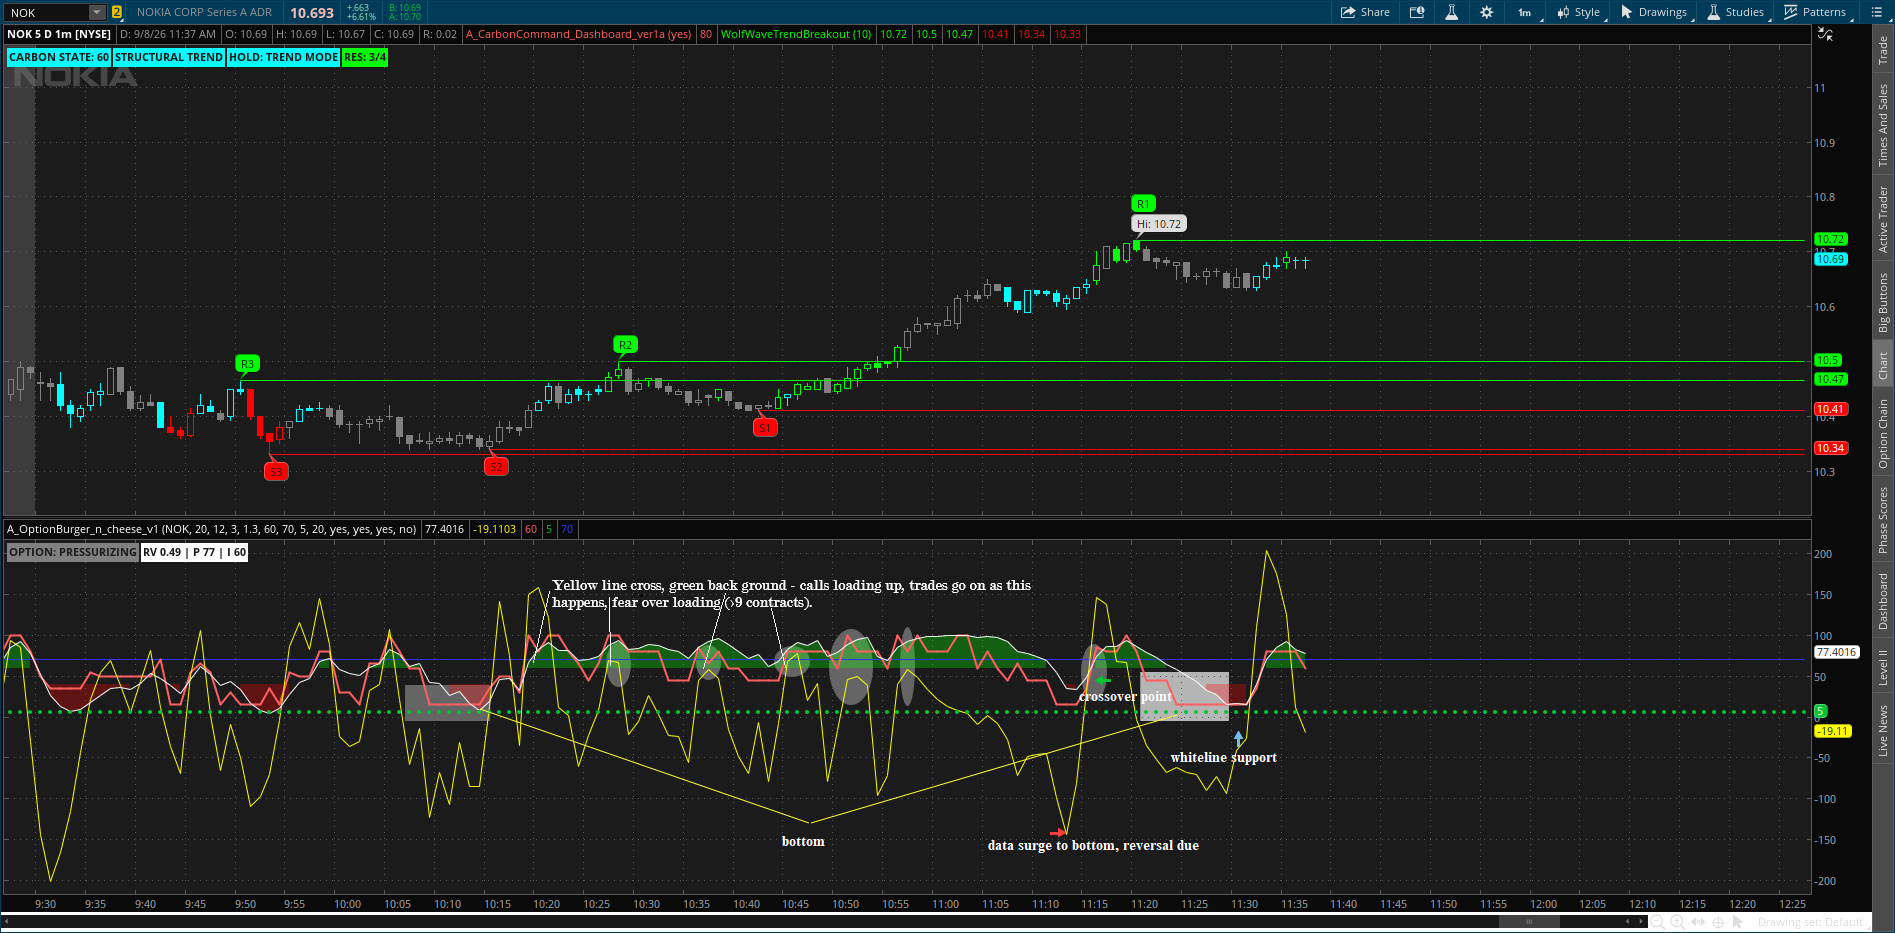Screen dimensions: 1895x933
Task: Click the OPTION: PRESSURIZING label
Action: pos(73,552)
